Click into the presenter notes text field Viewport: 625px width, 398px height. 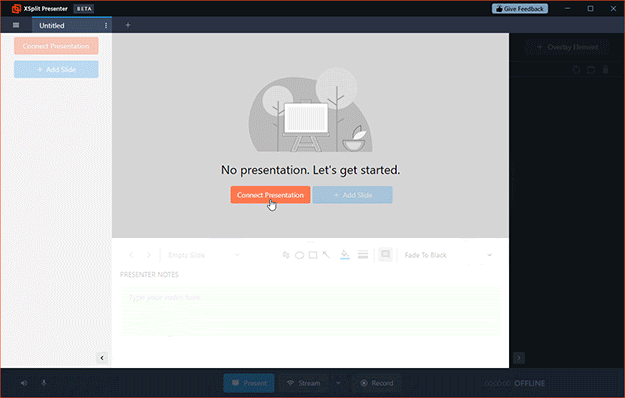[x=310, y=312]
